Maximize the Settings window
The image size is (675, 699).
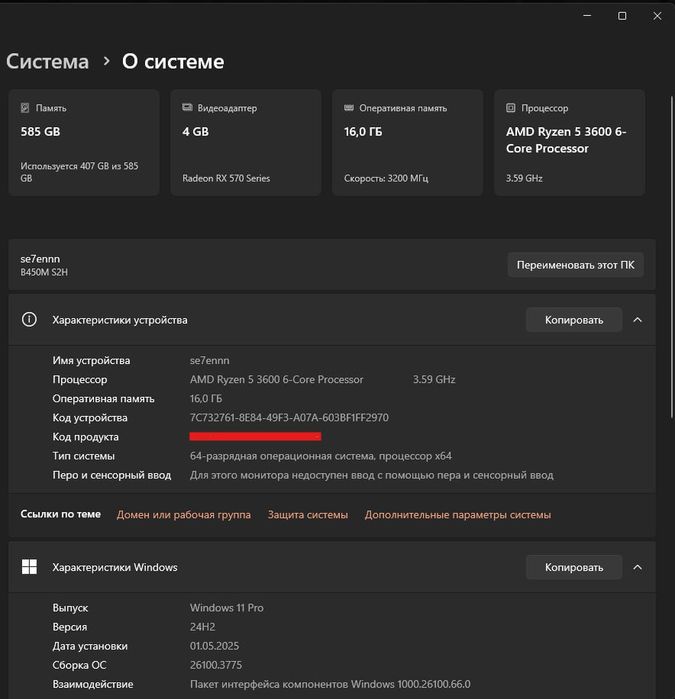click(x=622, y=16)
